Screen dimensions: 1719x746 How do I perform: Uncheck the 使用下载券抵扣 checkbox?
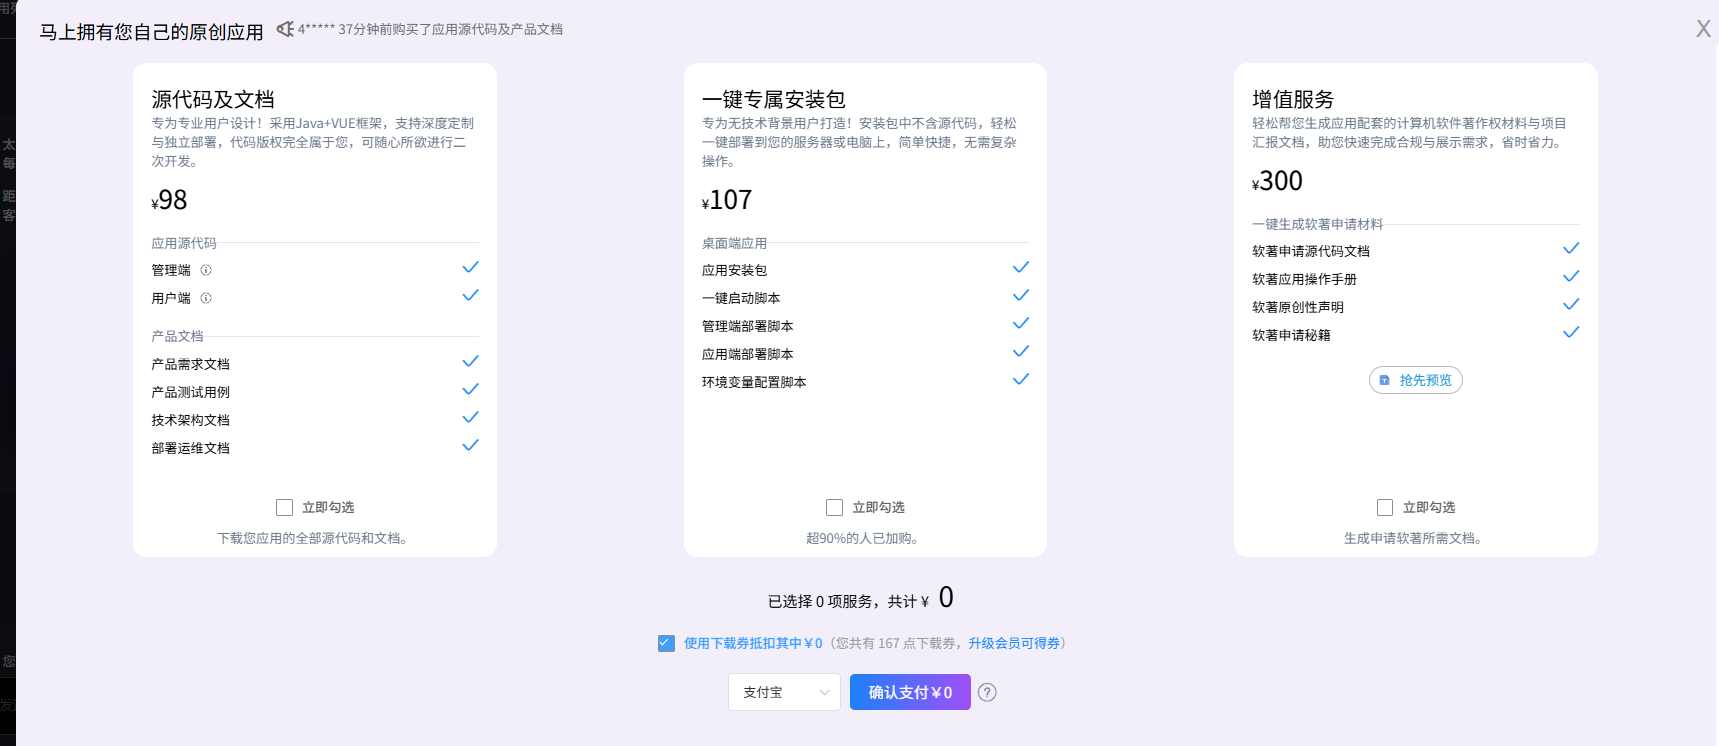tap(666, 643)
